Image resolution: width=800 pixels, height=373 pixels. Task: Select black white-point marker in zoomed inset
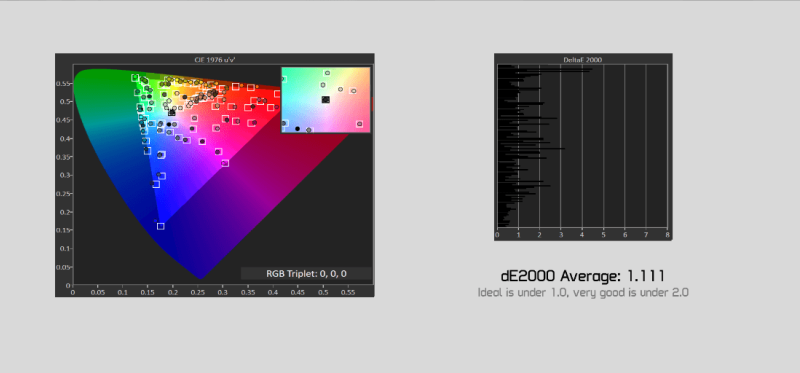[x=326, y=100]
